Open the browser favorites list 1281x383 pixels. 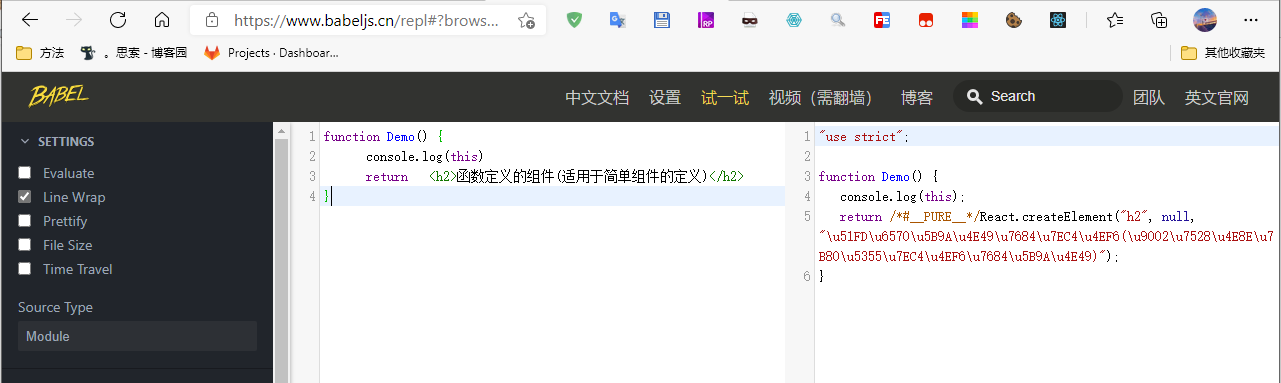click(1115, 20)
